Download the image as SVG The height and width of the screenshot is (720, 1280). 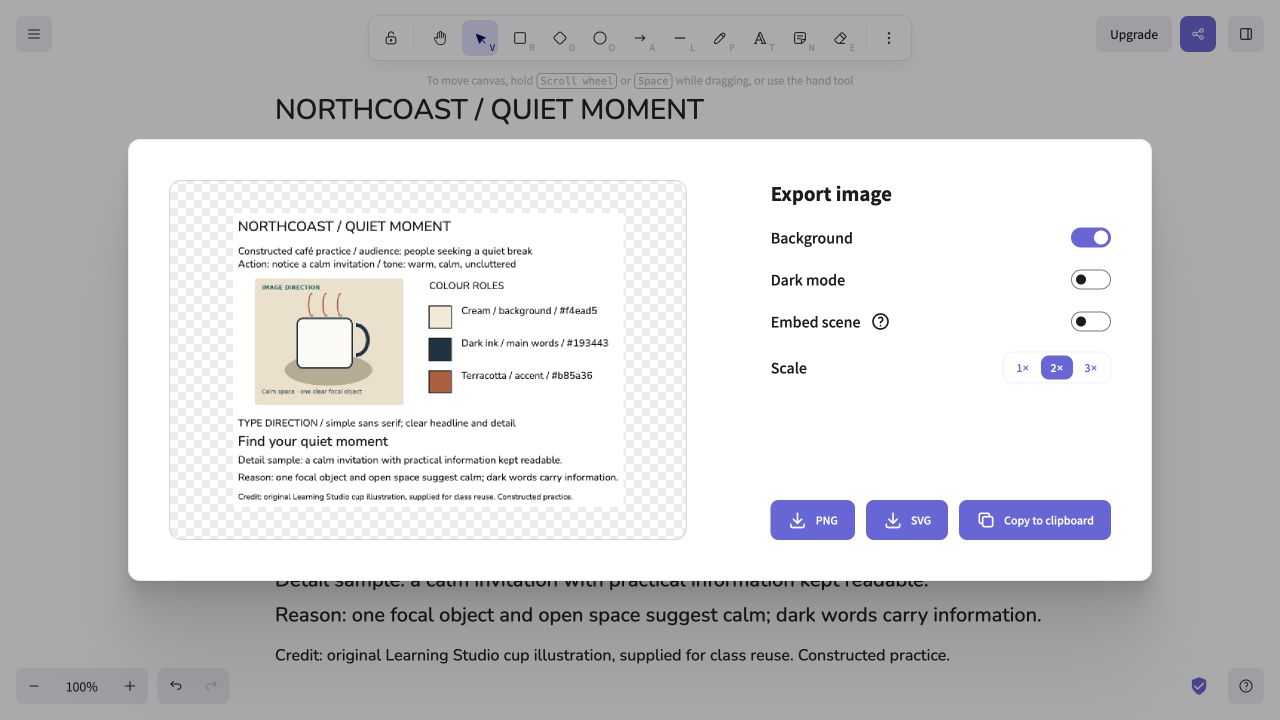tap(907, 520)
